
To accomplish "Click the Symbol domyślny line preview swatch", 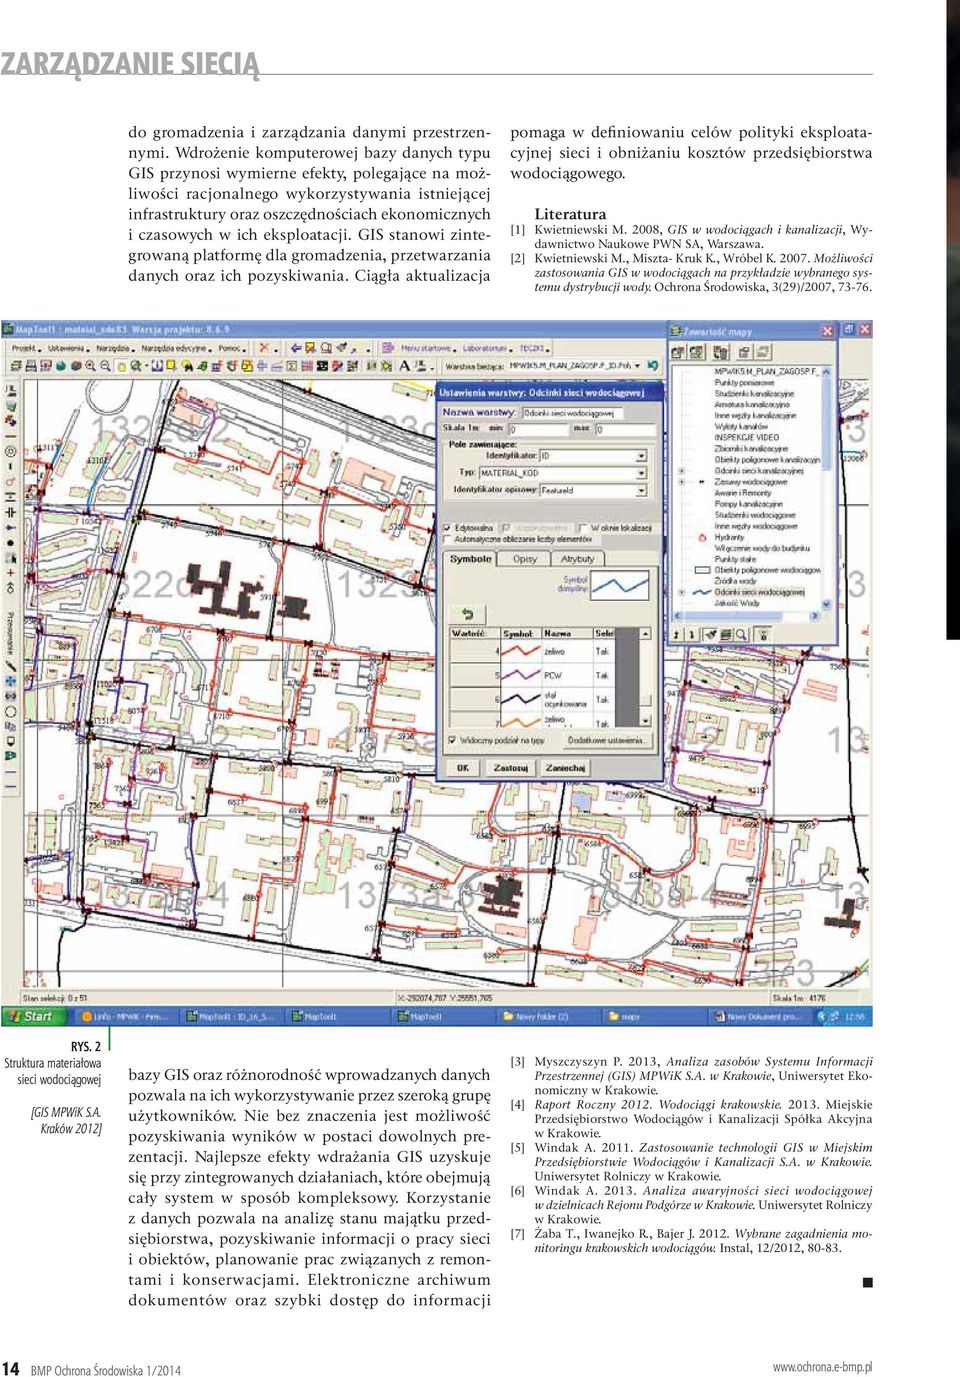I will click(x=620, y=583).
